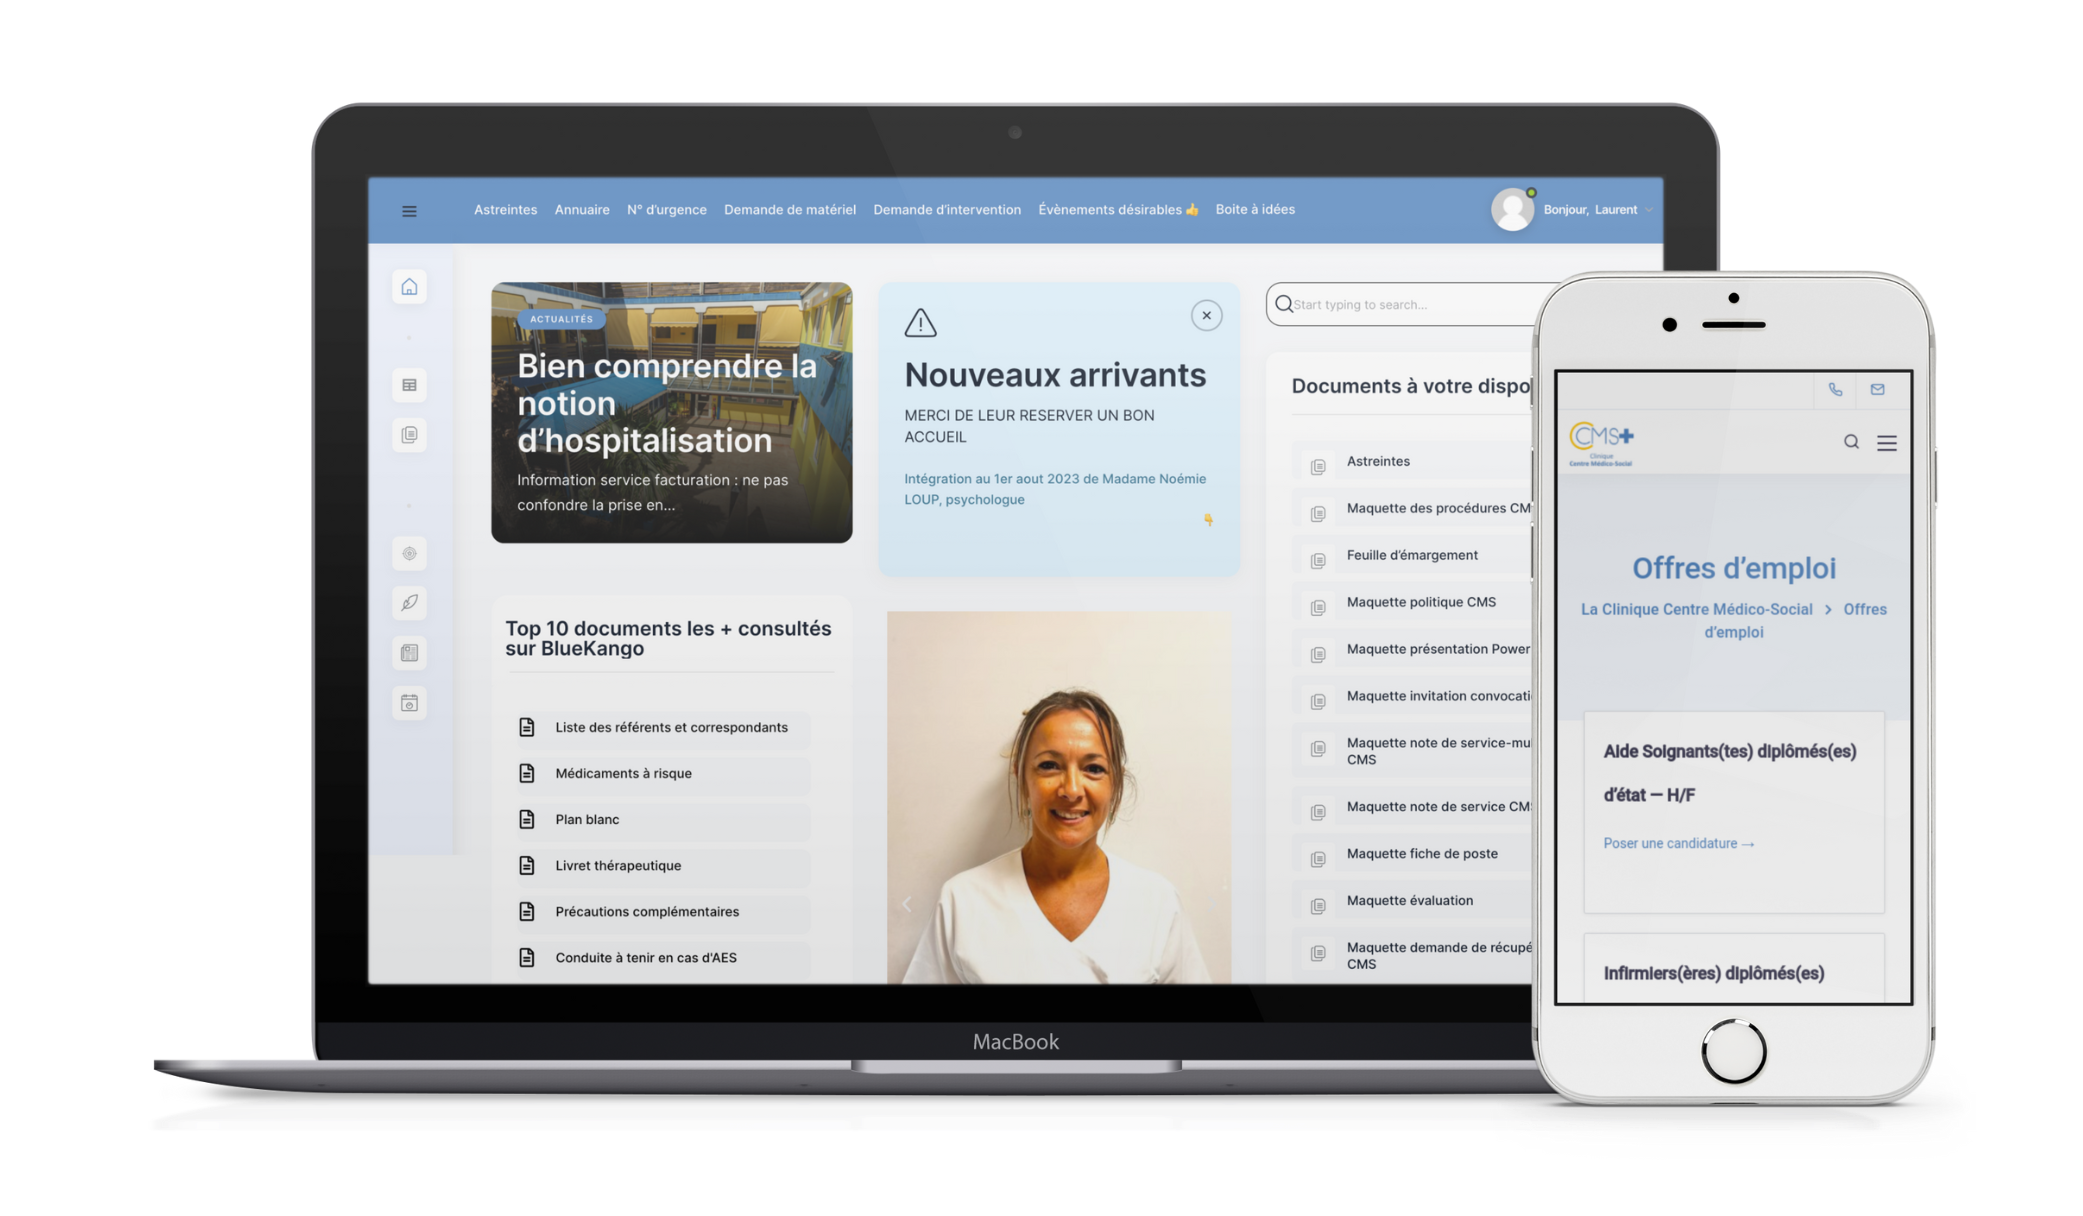This screenshot has height=1216, width=2083.
Task: Click the globe/network sidebar icon
Action: pyautogui.click(x=410, y=553)
